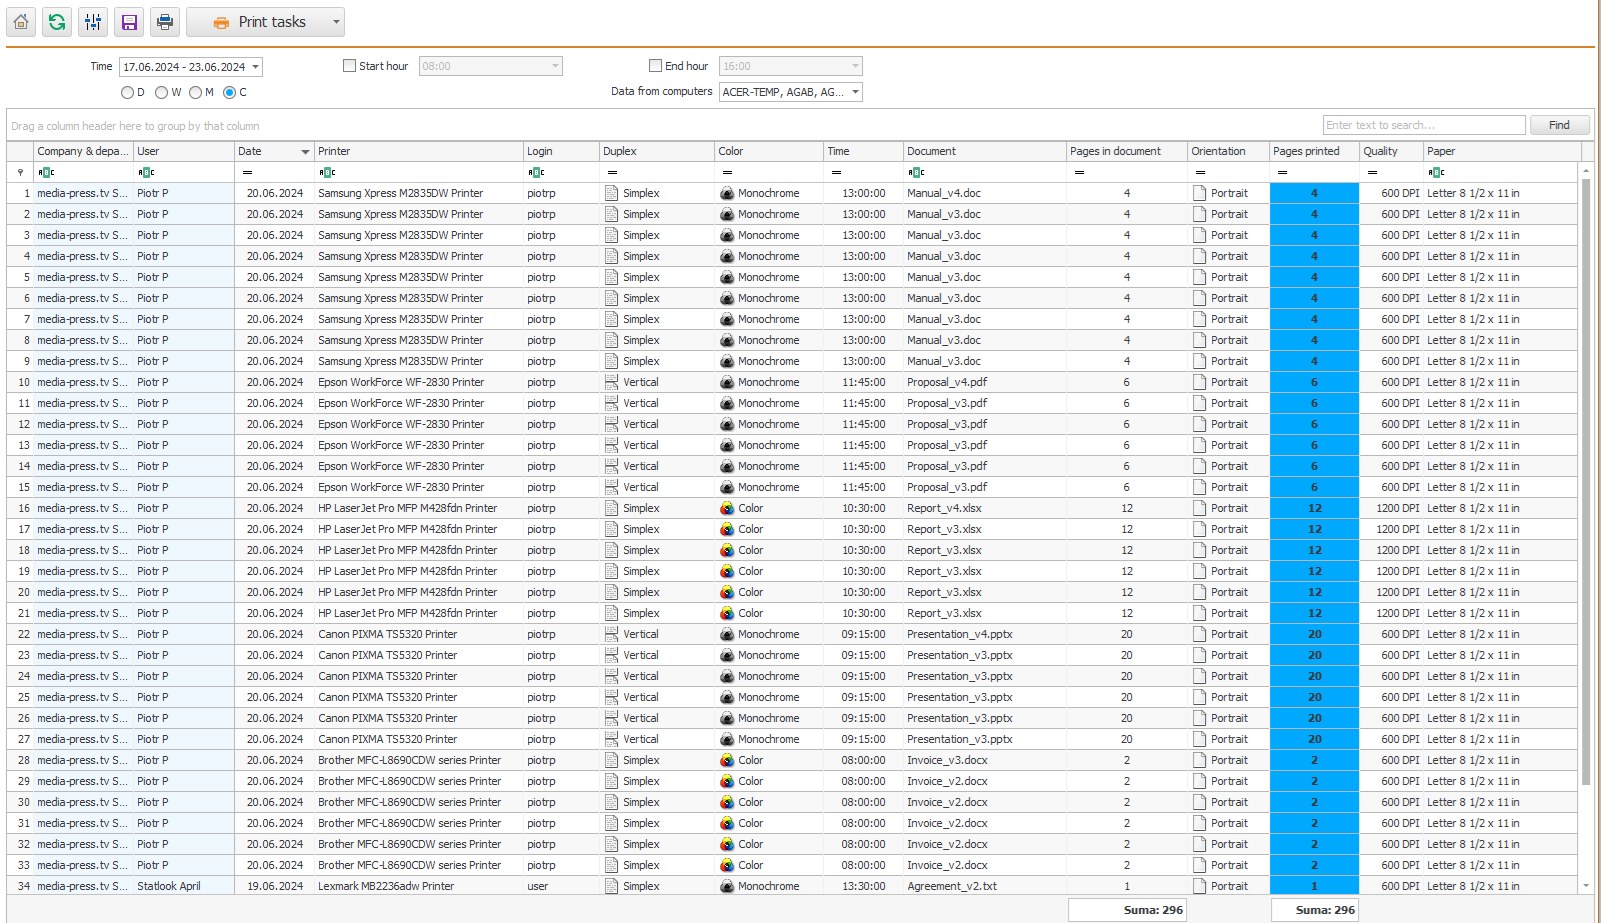The image size is (1601, 923).
Task: Enable the Start hour checkbox
Action: (349, 66)
